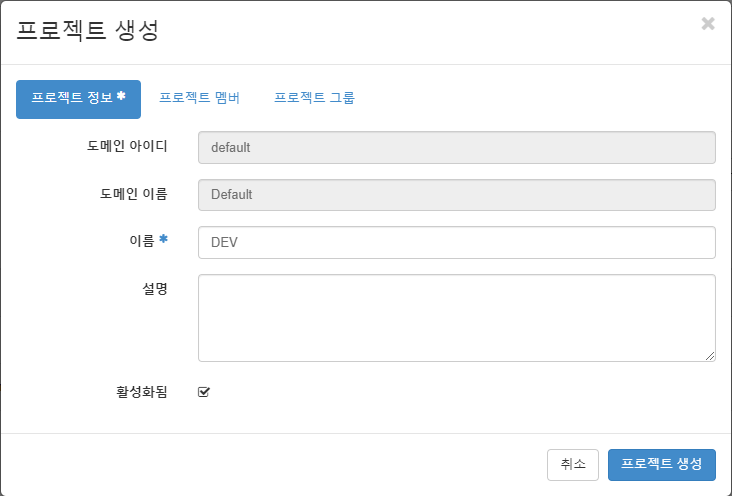
Task: Click the 도메인 이름 field showing Default
Action: point(457,195)
